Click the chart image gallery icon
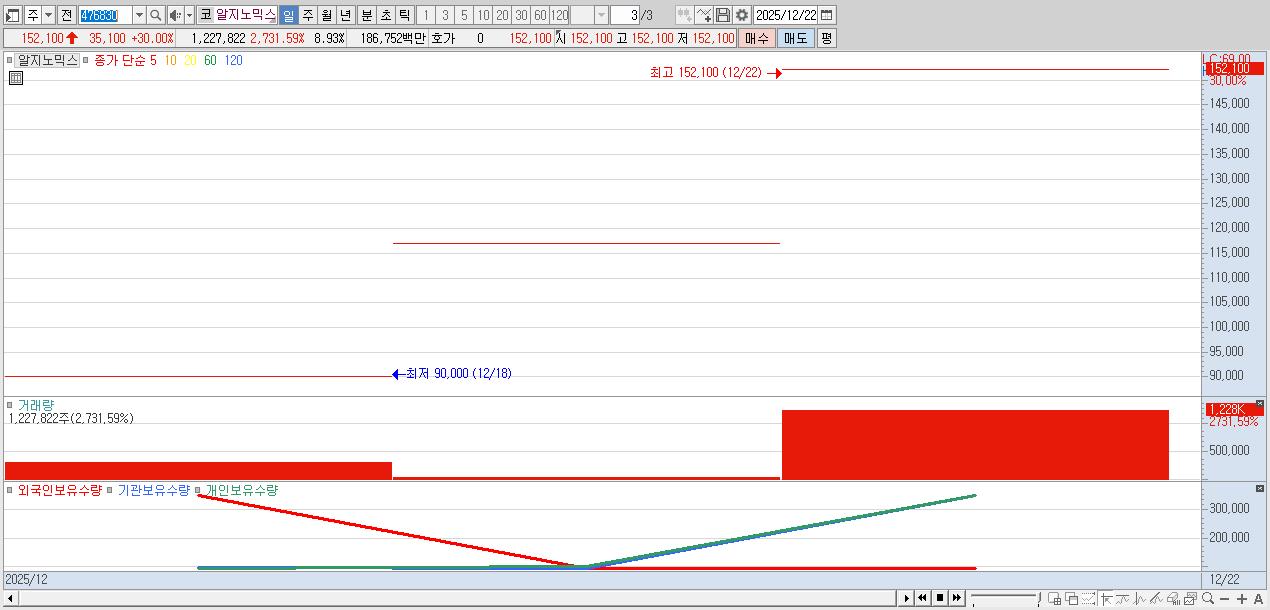Image resolution: width=1270 pixels, height=610 pixels. coord(1190,598)
